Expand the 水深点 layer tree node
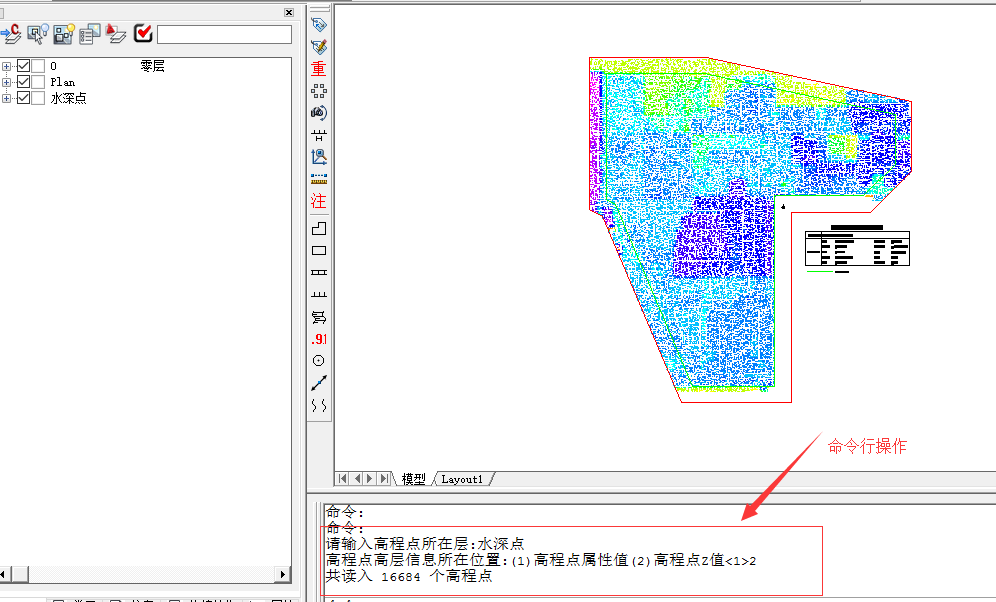This screenshot has height=602, width=996. [x=7, y=98]
